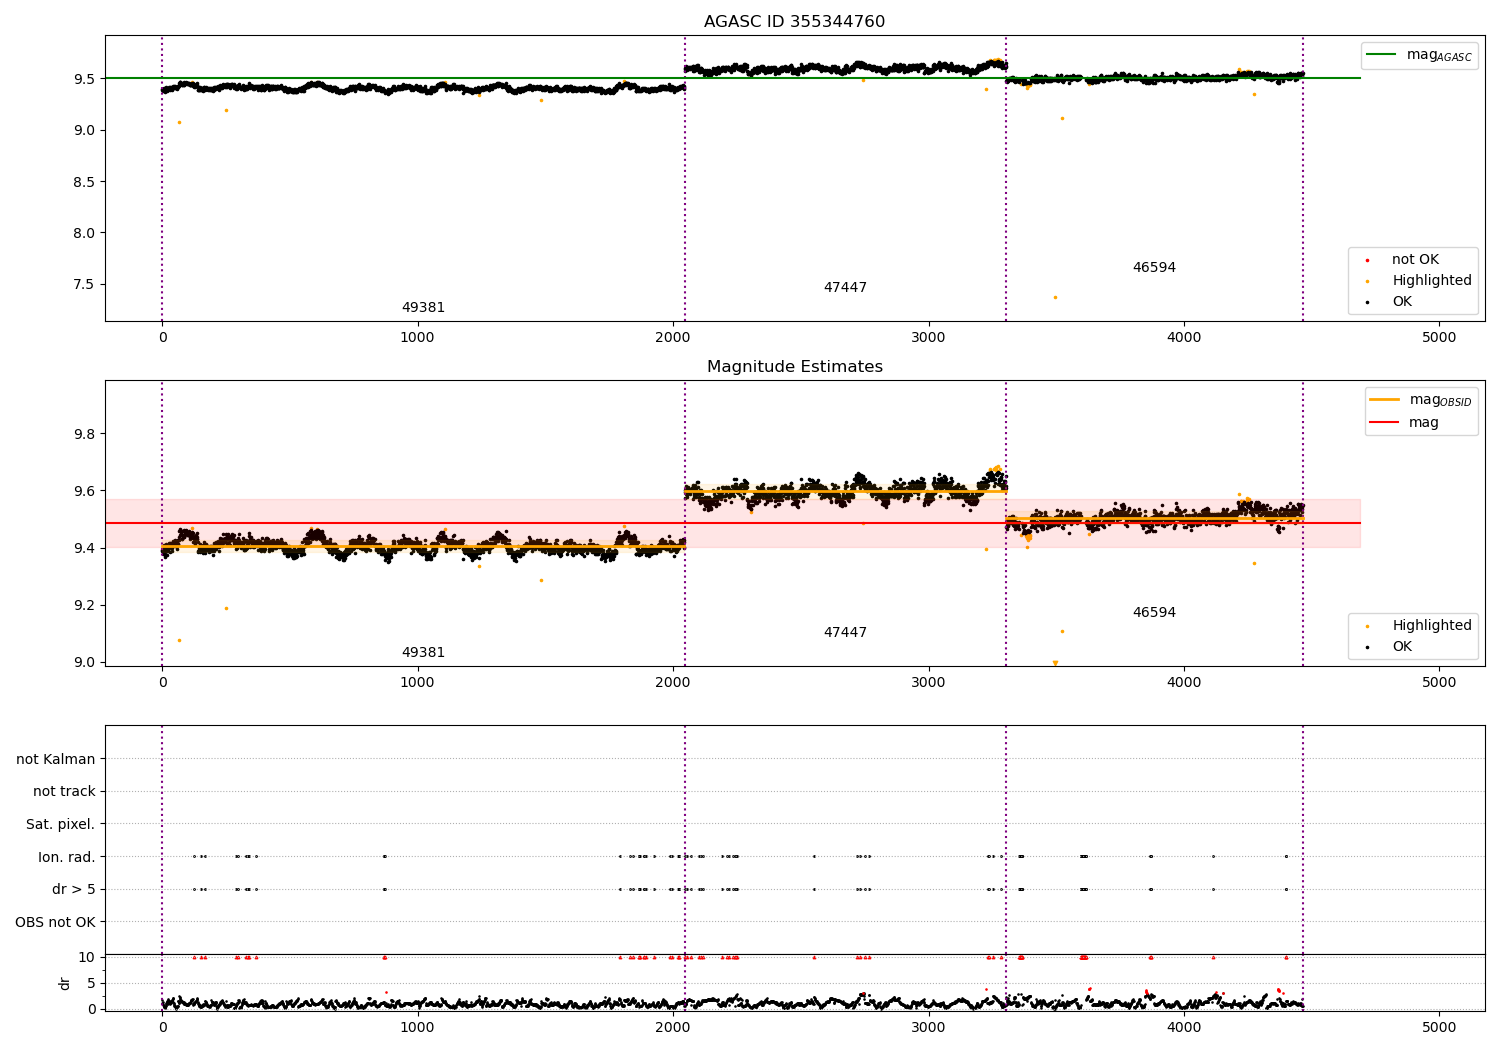Click the 'OBS not OK' row label
The image size is (1500, 1050).
click(55, 922)
